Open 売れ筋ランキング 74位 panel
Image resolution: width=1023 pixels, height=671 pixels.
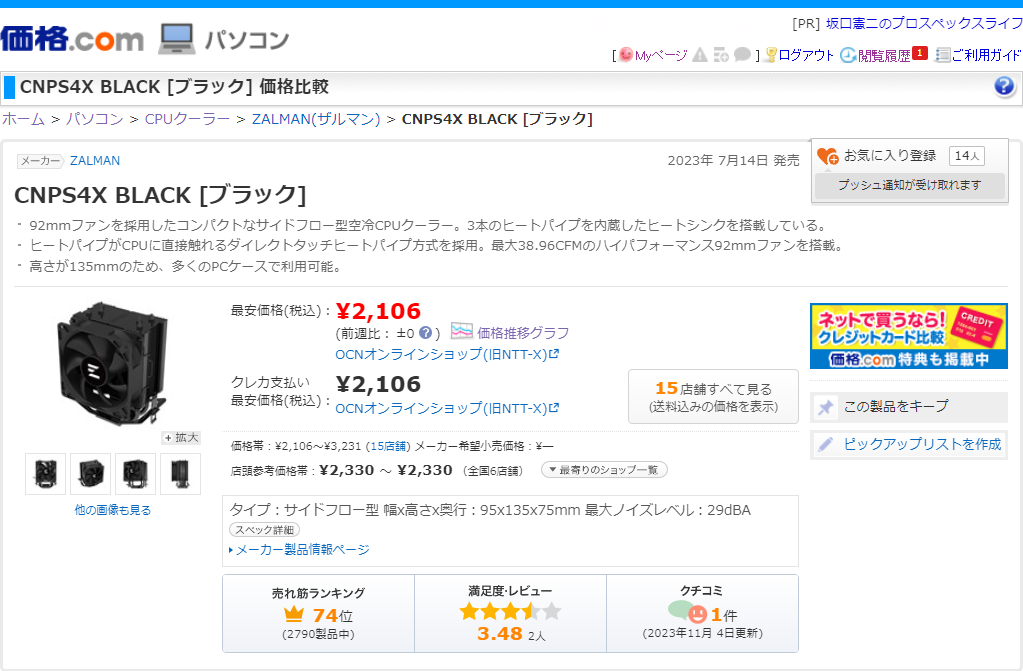(318, 614)
